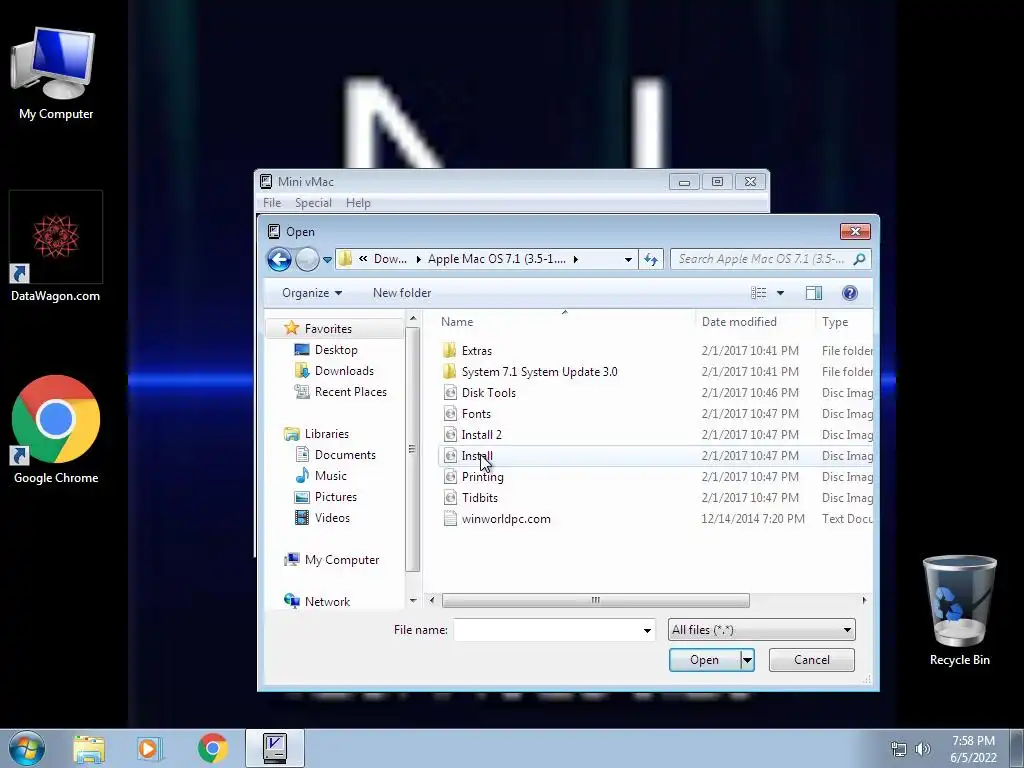The width and height of the screenshot is (1024, 768).
Task: Change your view icon in toolbar
Action: 758,293
